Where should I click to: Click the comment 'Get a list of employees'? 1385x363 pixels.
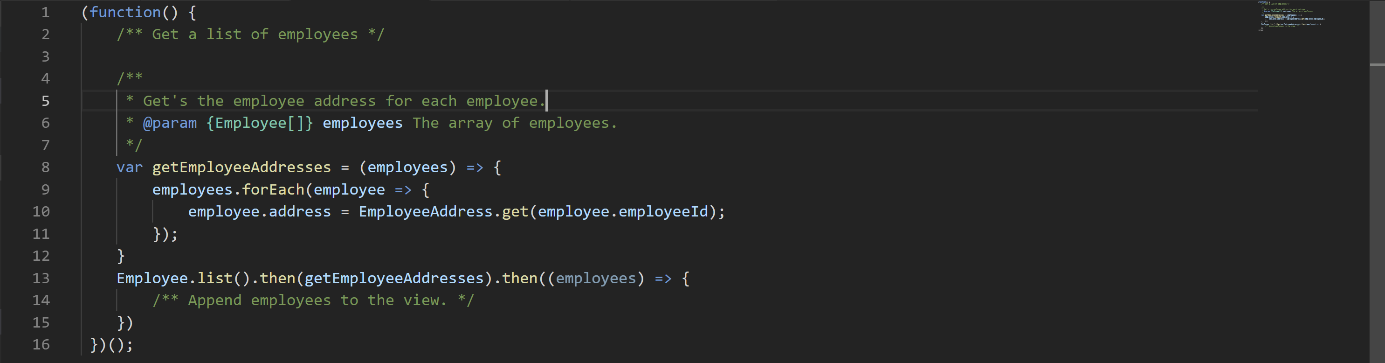click(254, 35)
